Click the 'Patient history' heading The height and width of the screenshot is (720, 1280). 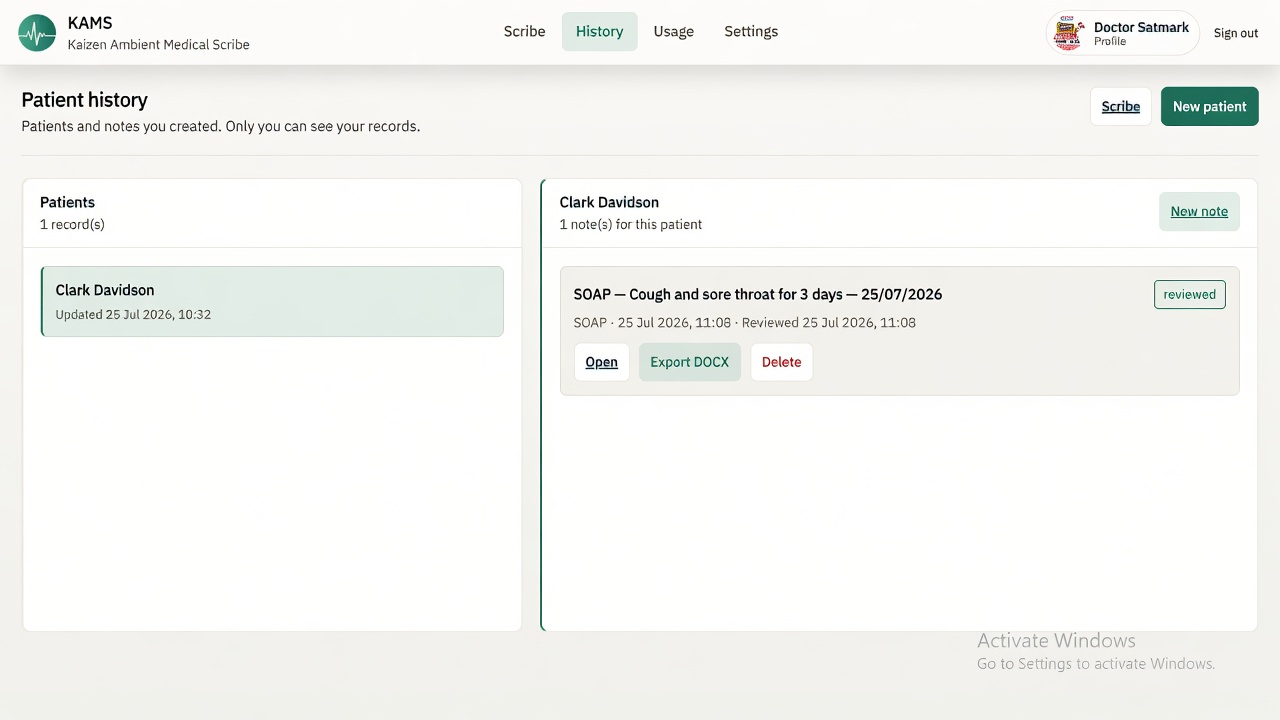coord(84,100)
